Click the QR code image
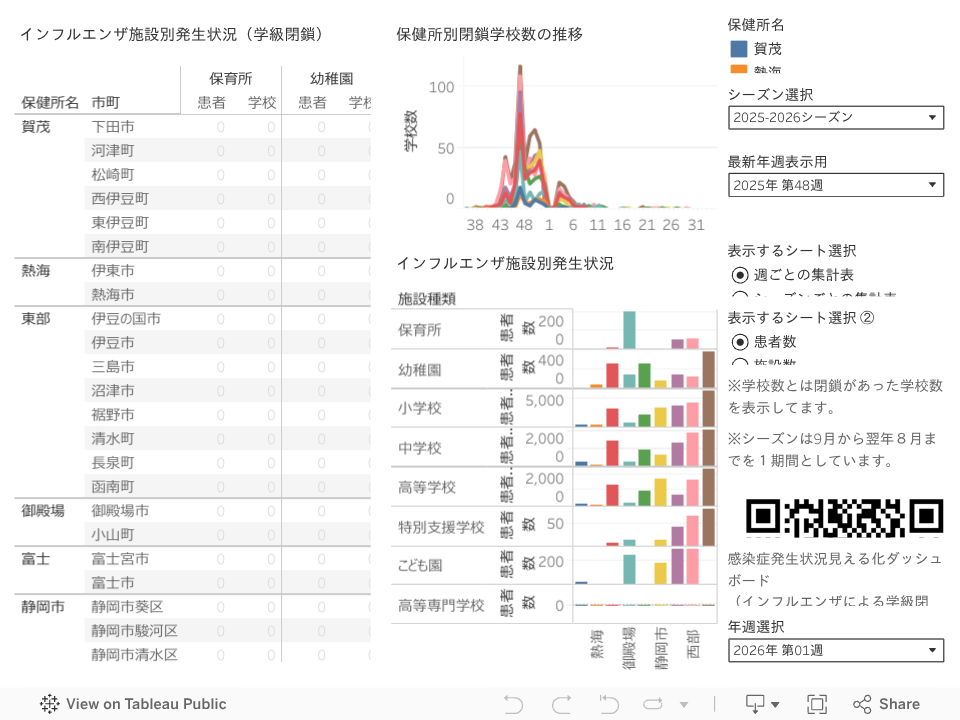The image size is (960, 720). pos(844,518)
